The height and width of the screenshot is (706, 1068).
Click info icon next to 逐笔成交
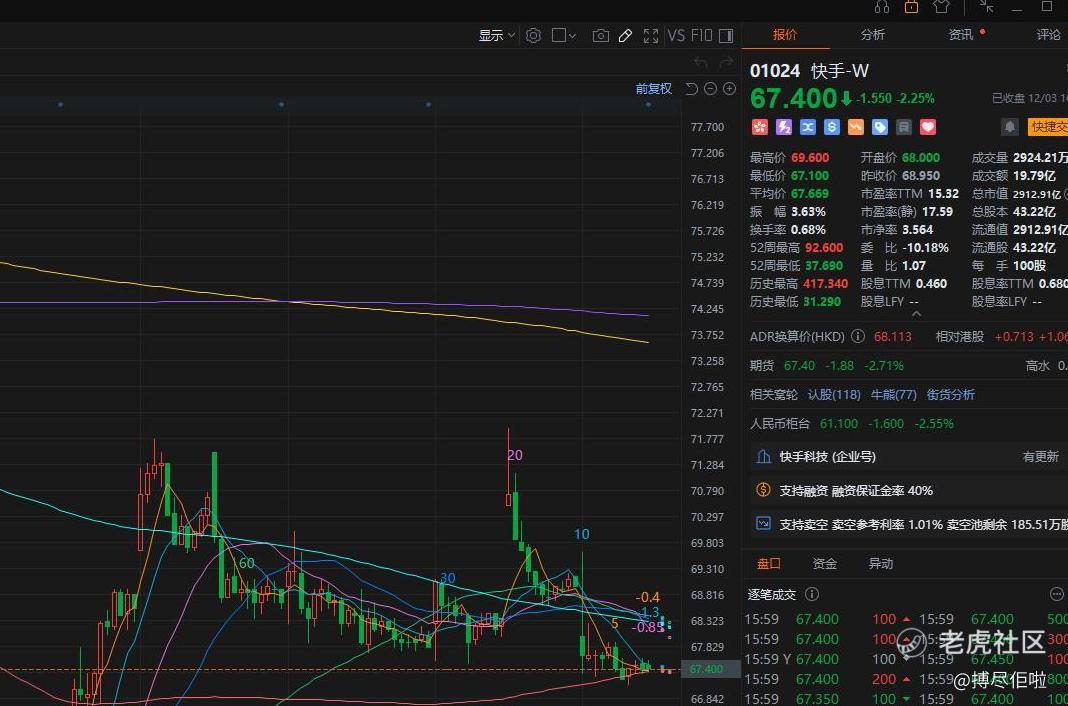point(812,594)
